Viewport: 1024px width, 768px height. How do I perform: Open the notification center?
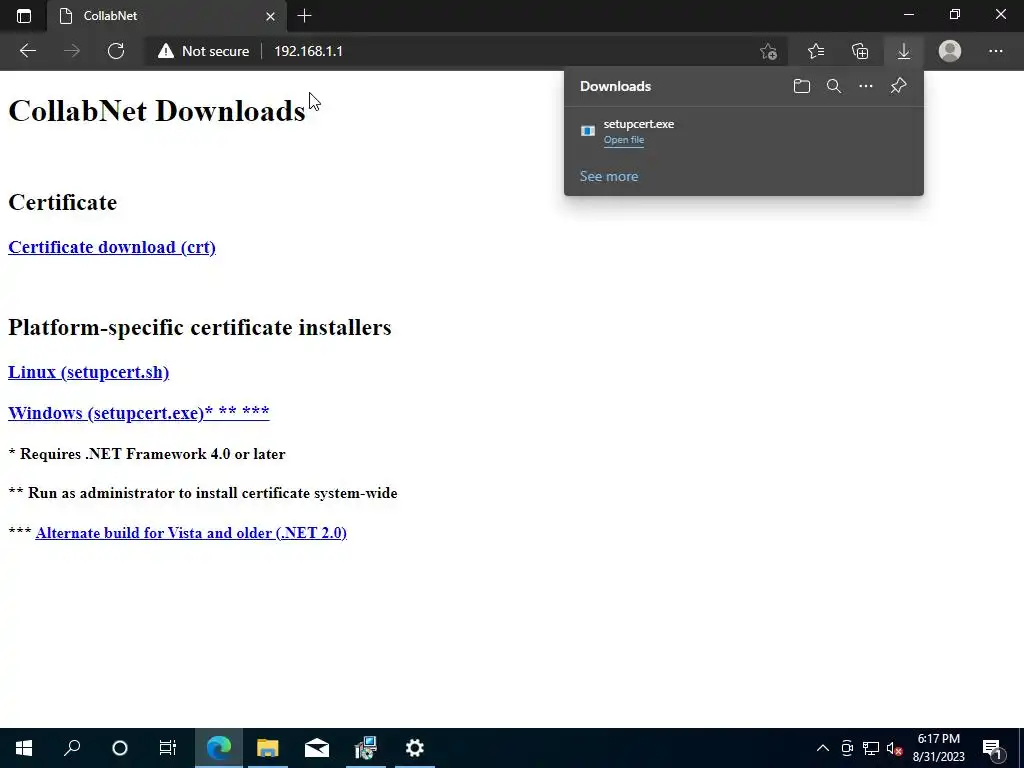(993, 748)
